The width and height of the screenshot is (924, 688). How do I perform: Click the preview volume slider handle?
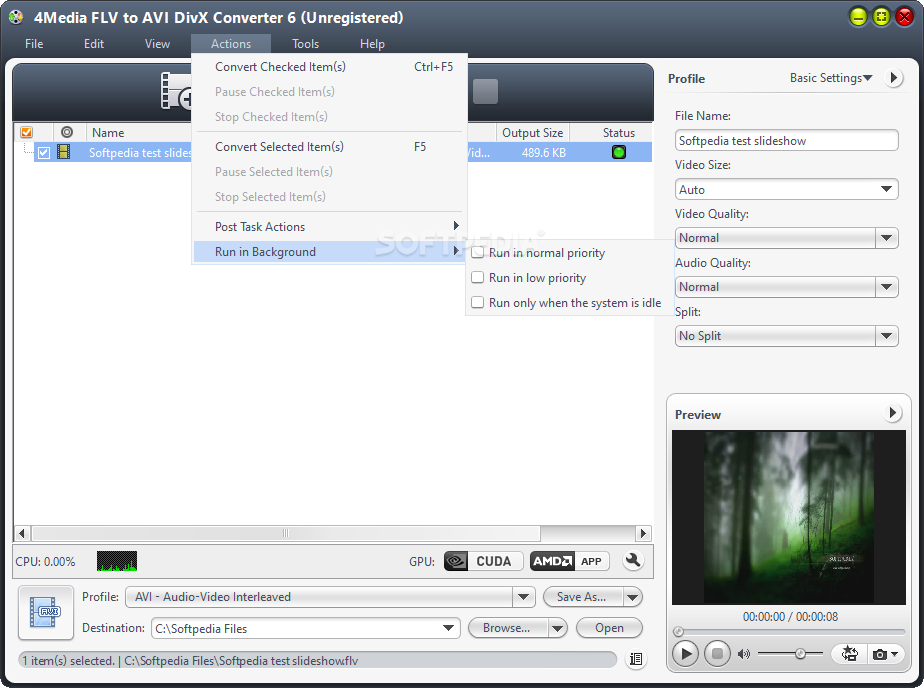(x=800, y=654)
